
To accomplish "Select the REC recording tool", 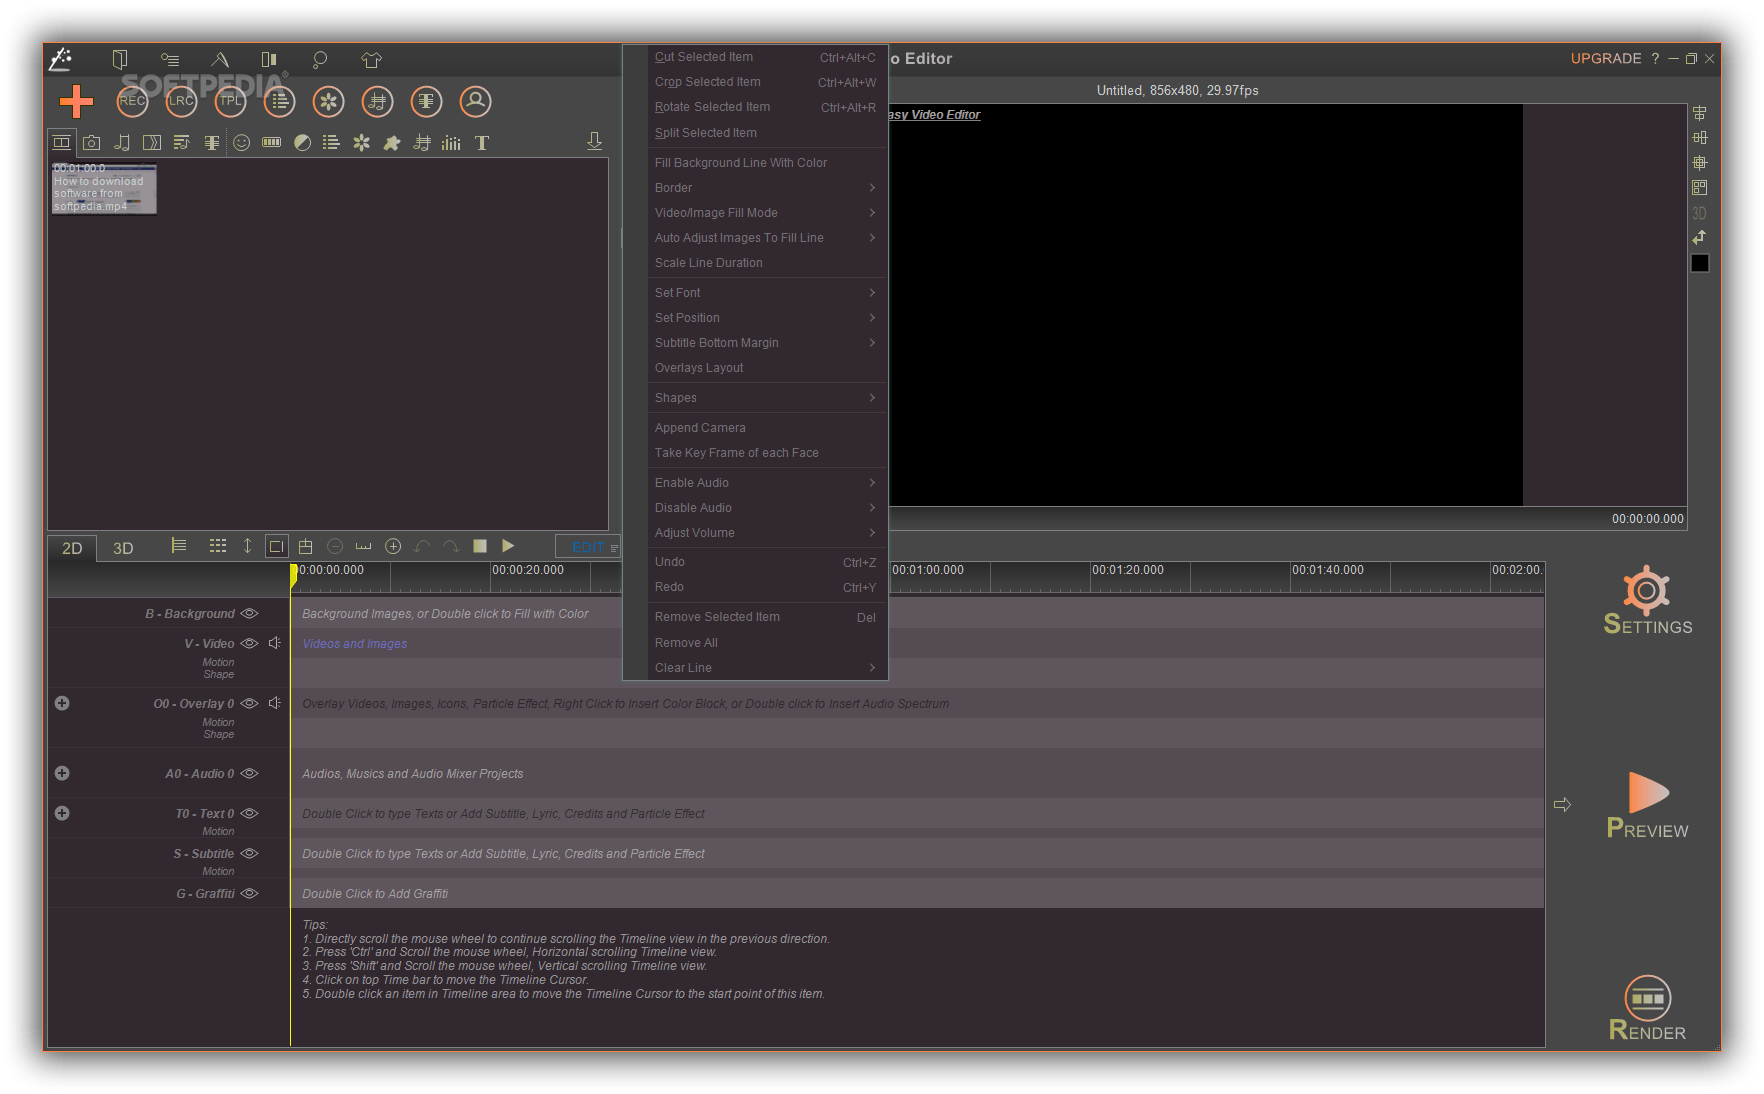I will pyautogui.click(x=131, y=101).
